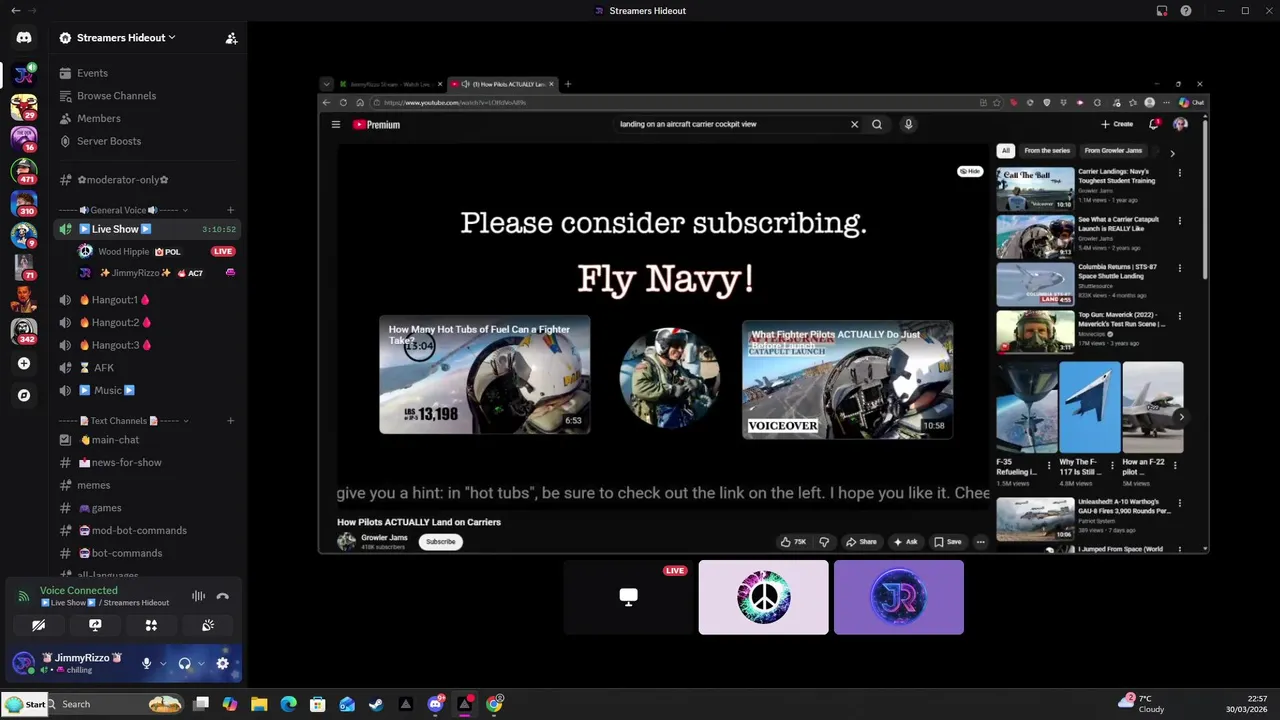The height and width of the screenshot is (720, 1280).
Task: Select user Wood Hippie in voice channel
Action: [123, 252]
